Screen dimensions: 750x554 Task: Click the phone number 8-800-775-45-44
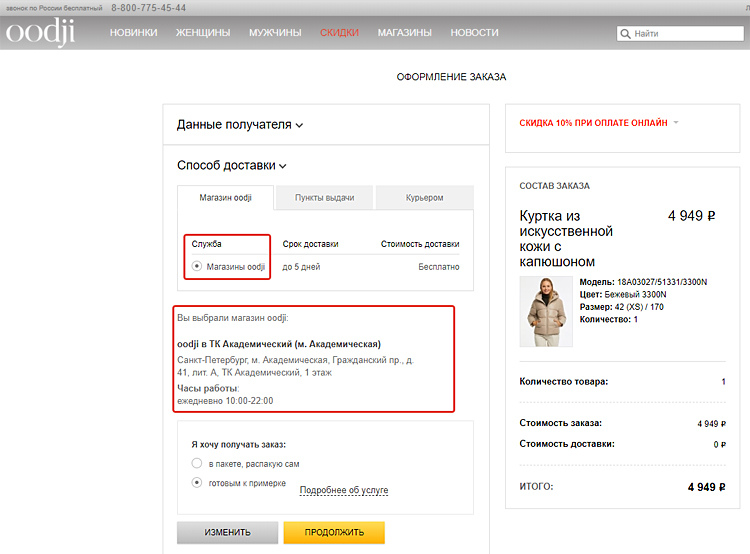click(x=149, y=8)
